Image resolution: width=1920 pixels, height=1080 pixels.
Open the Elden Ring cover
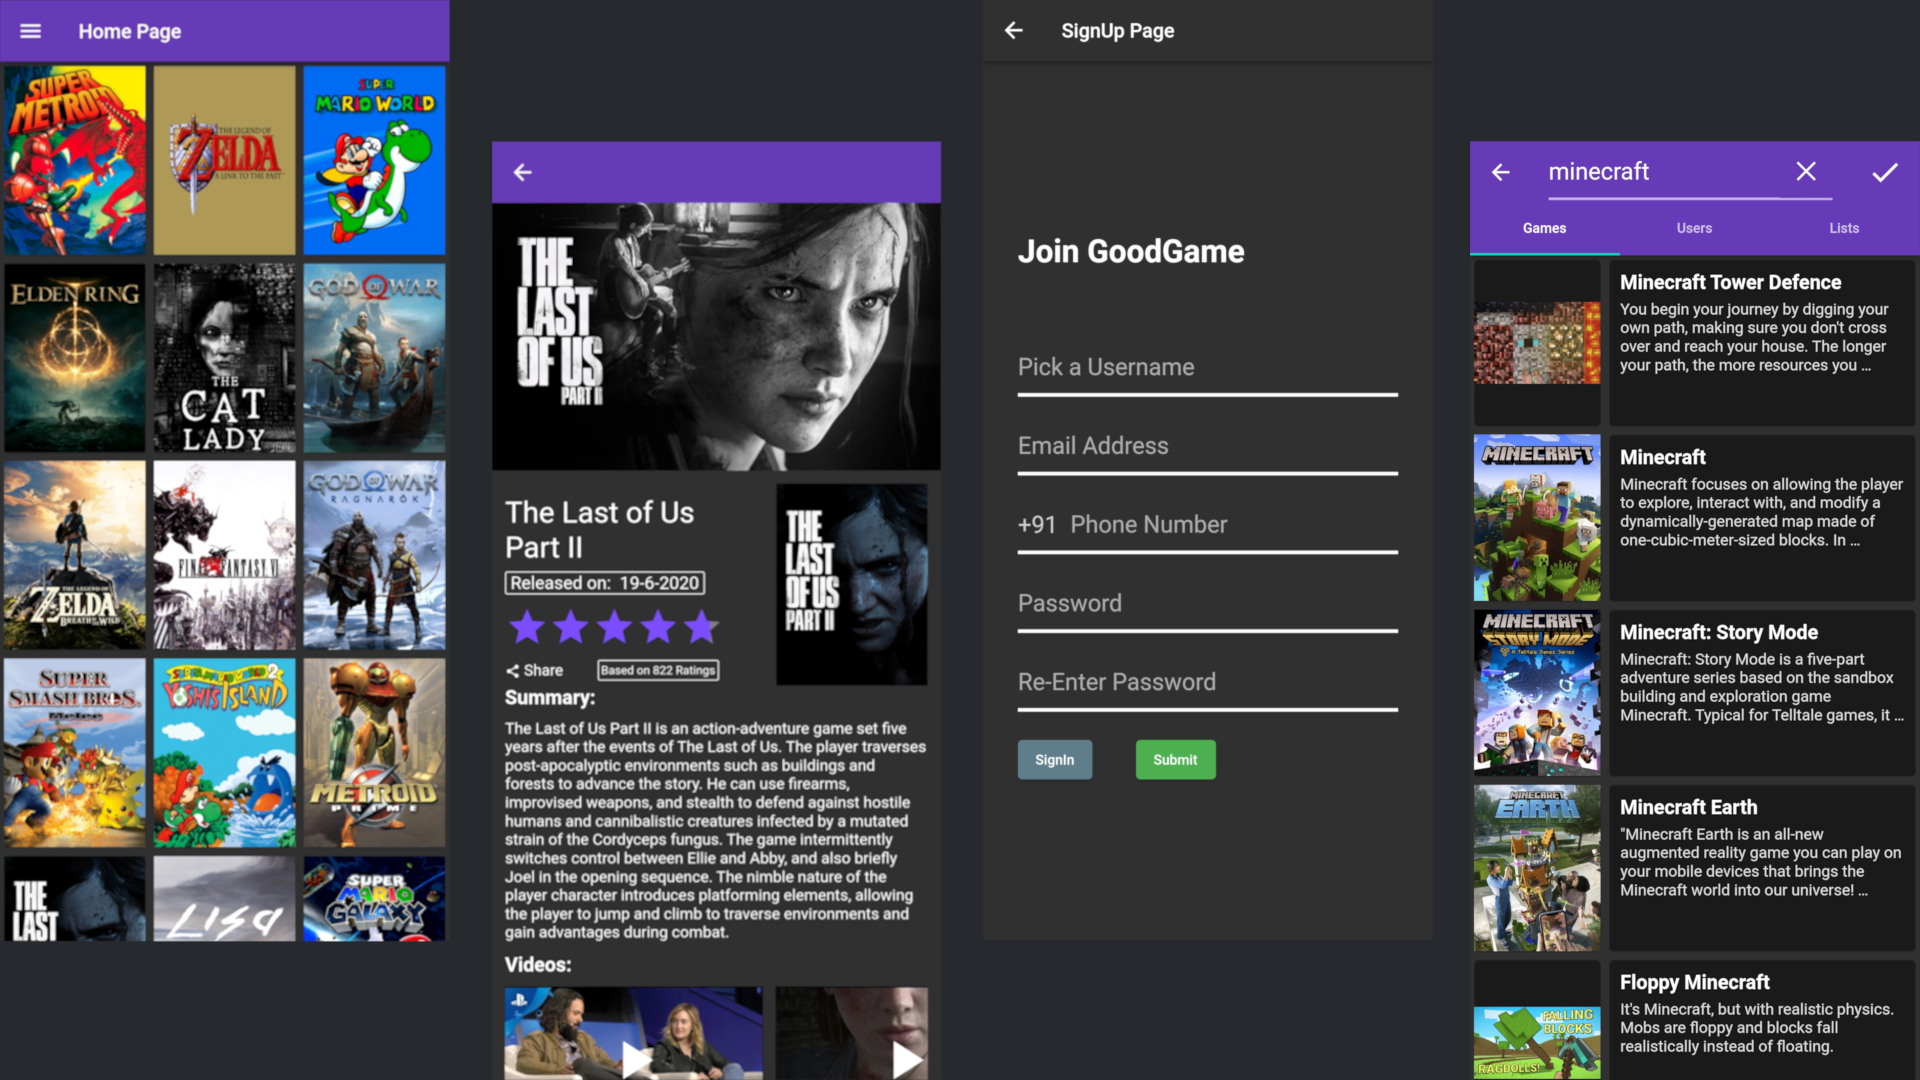75,358
